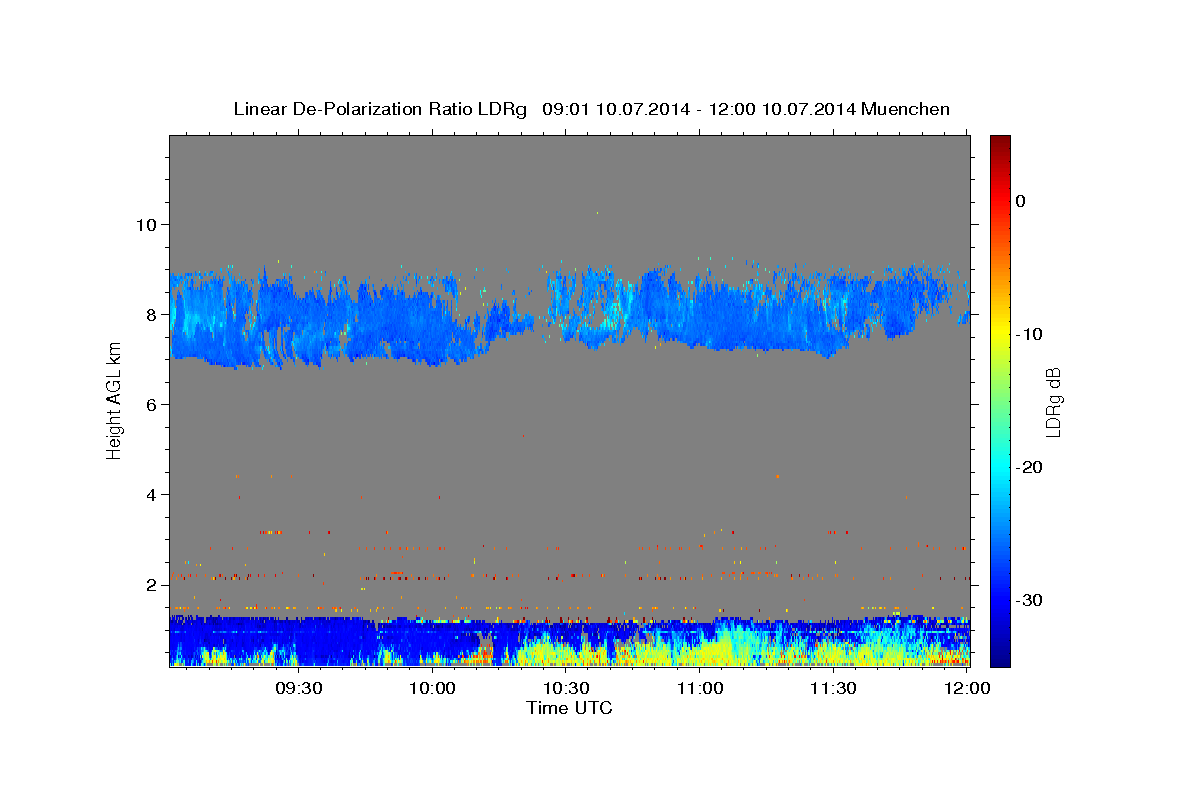Viewport: 1200px width, 800px height.
Task: Select the 12:00 time tick label
Action: click(x=966, y=689)
